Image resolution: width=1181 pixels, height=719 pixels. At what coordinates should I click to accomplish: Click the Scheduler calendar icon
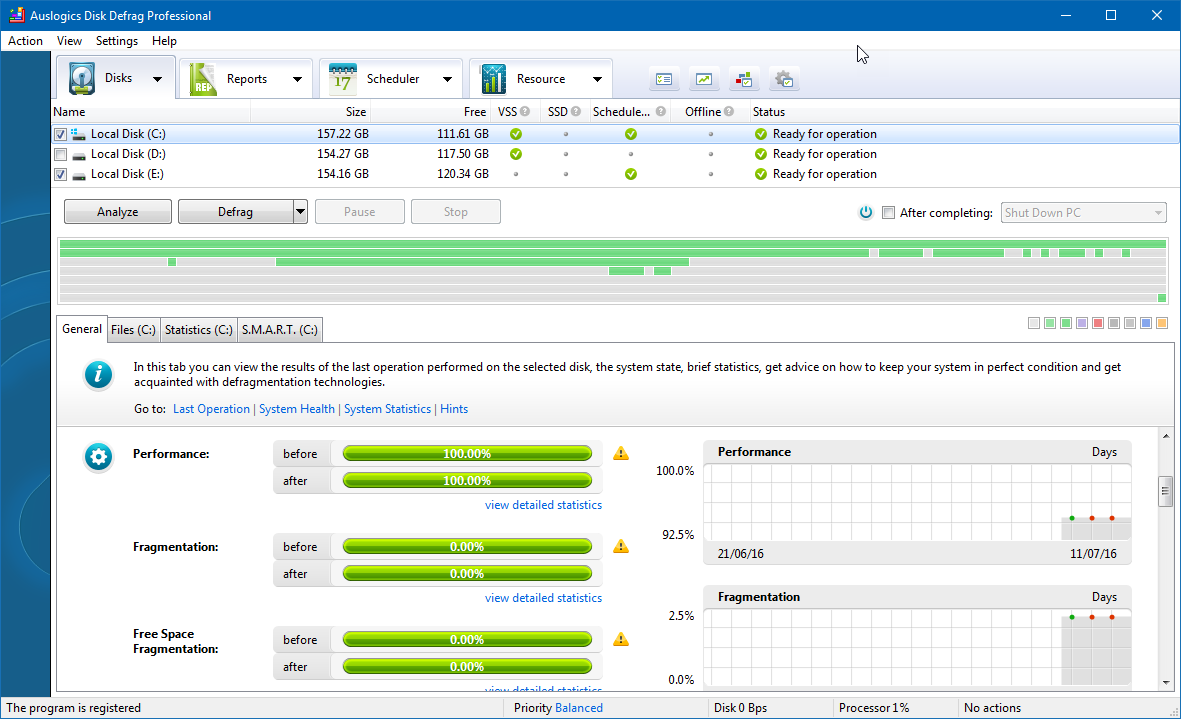tap(343, 79)
